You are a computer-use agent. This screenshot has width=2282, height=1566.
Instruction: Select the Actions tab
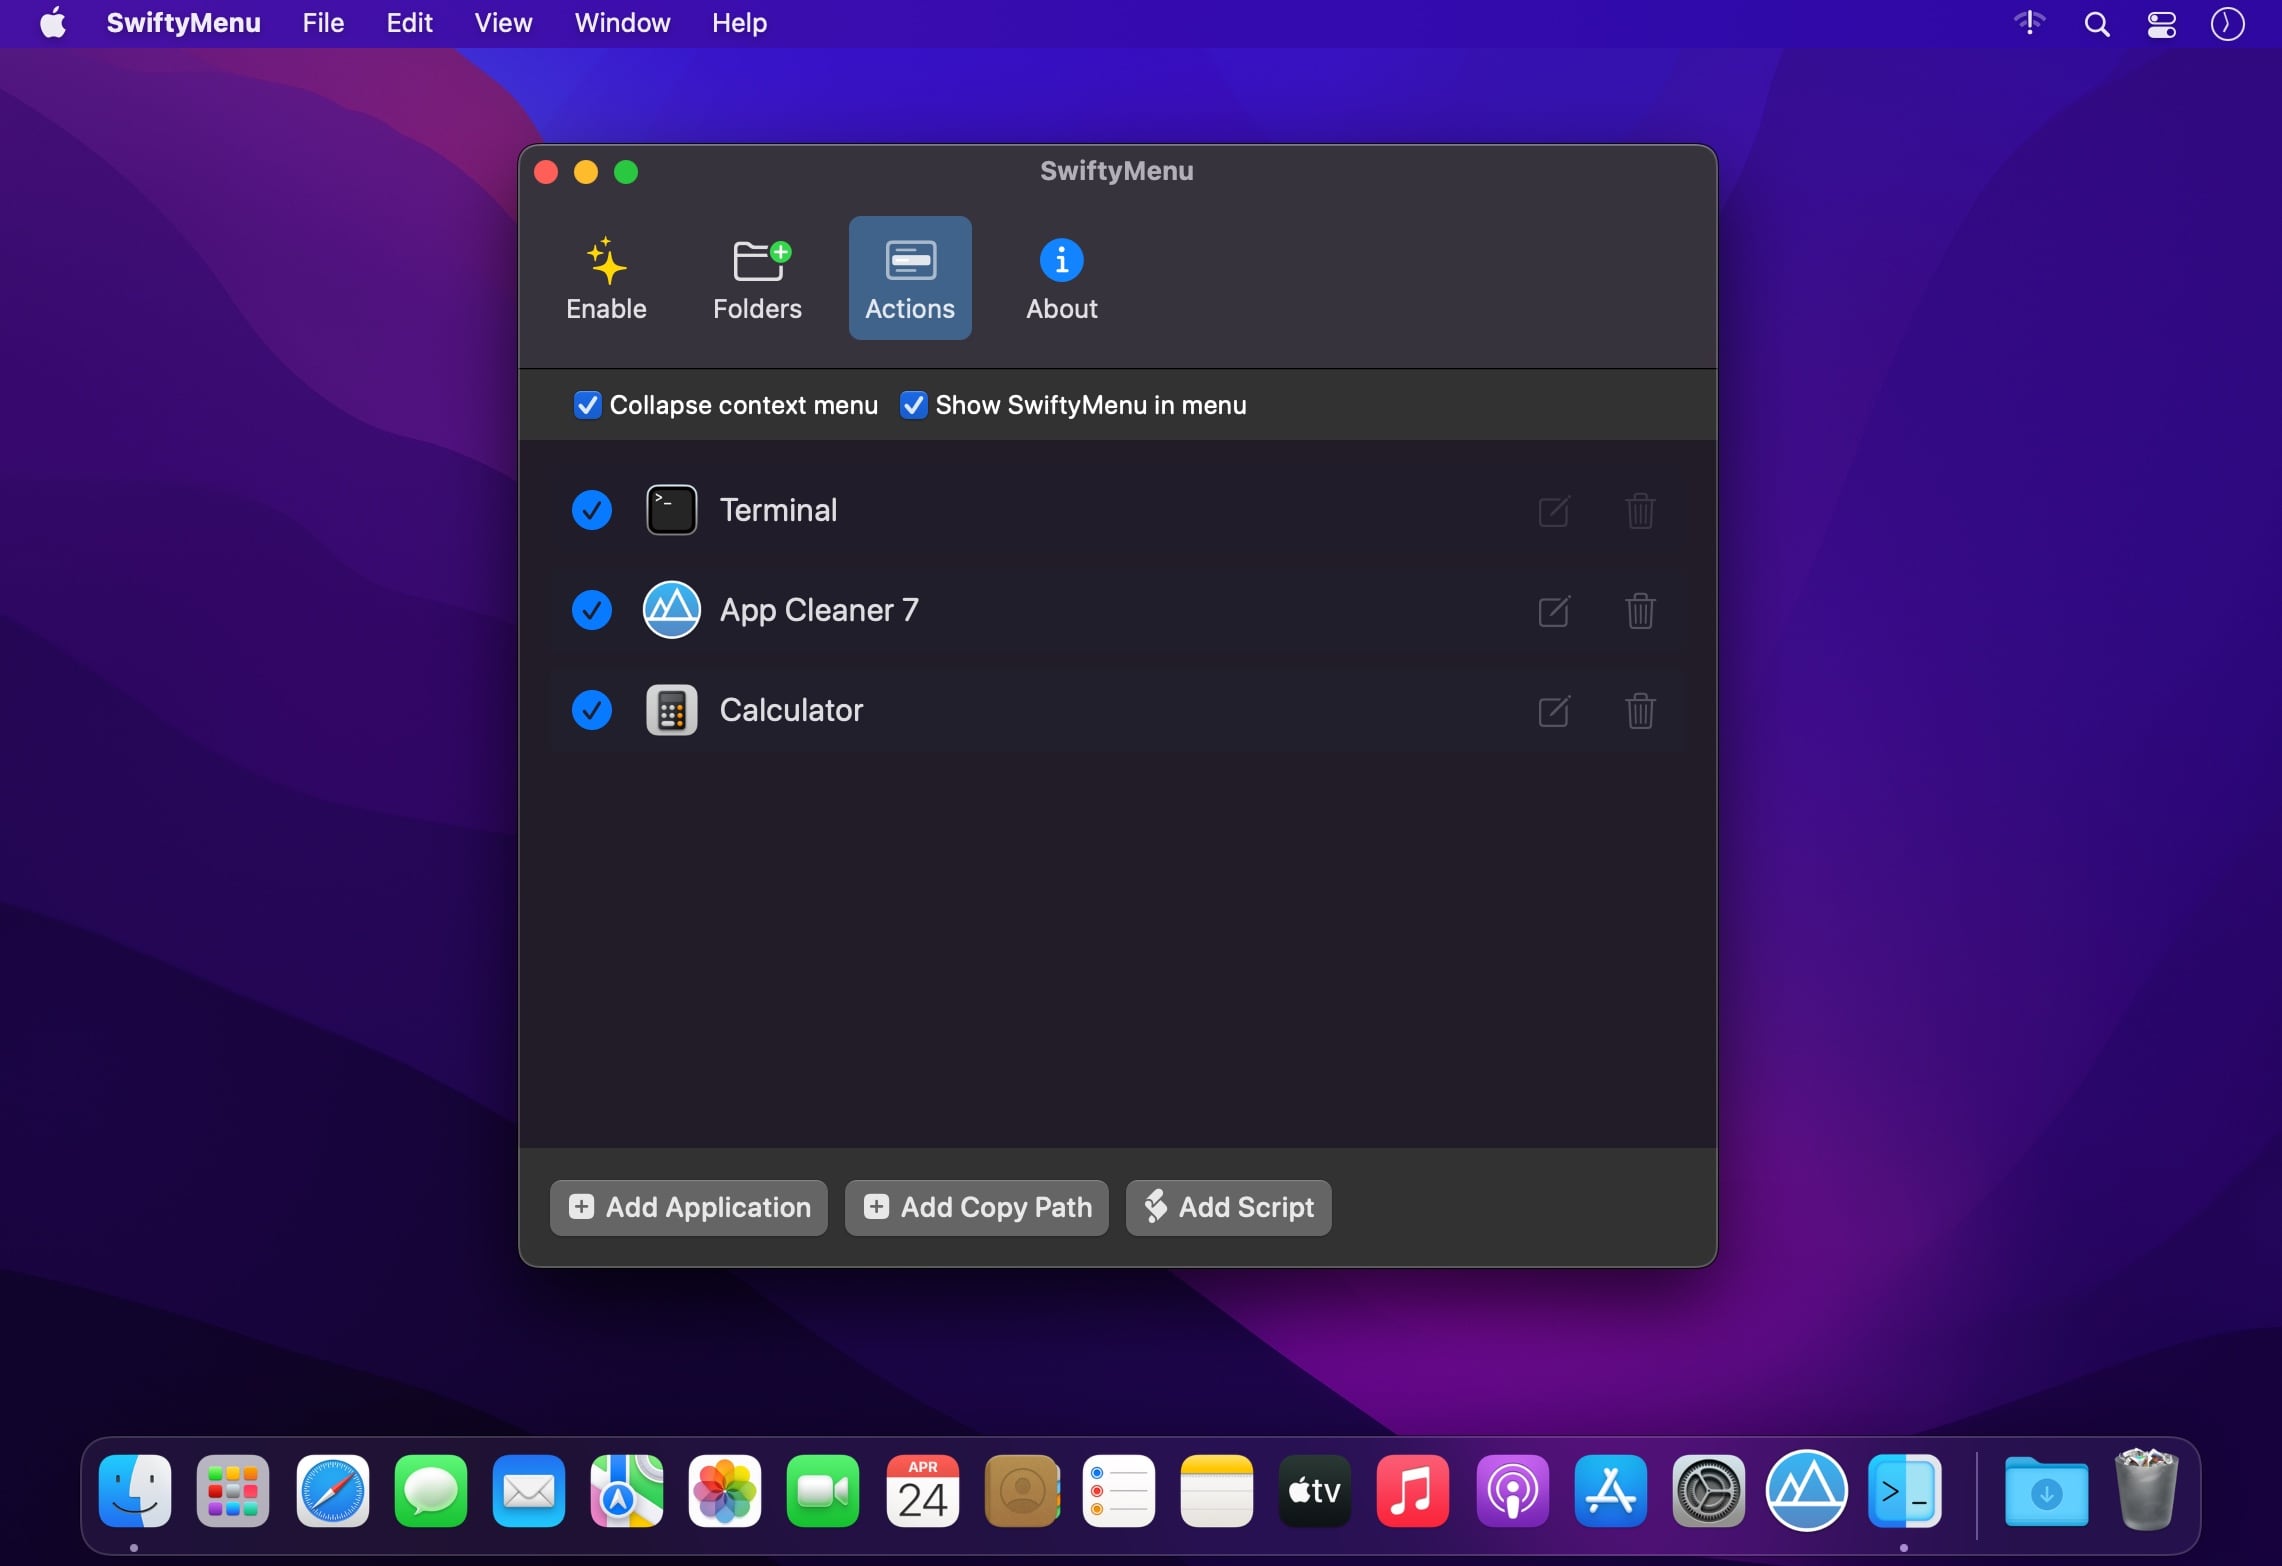point(910,279)
